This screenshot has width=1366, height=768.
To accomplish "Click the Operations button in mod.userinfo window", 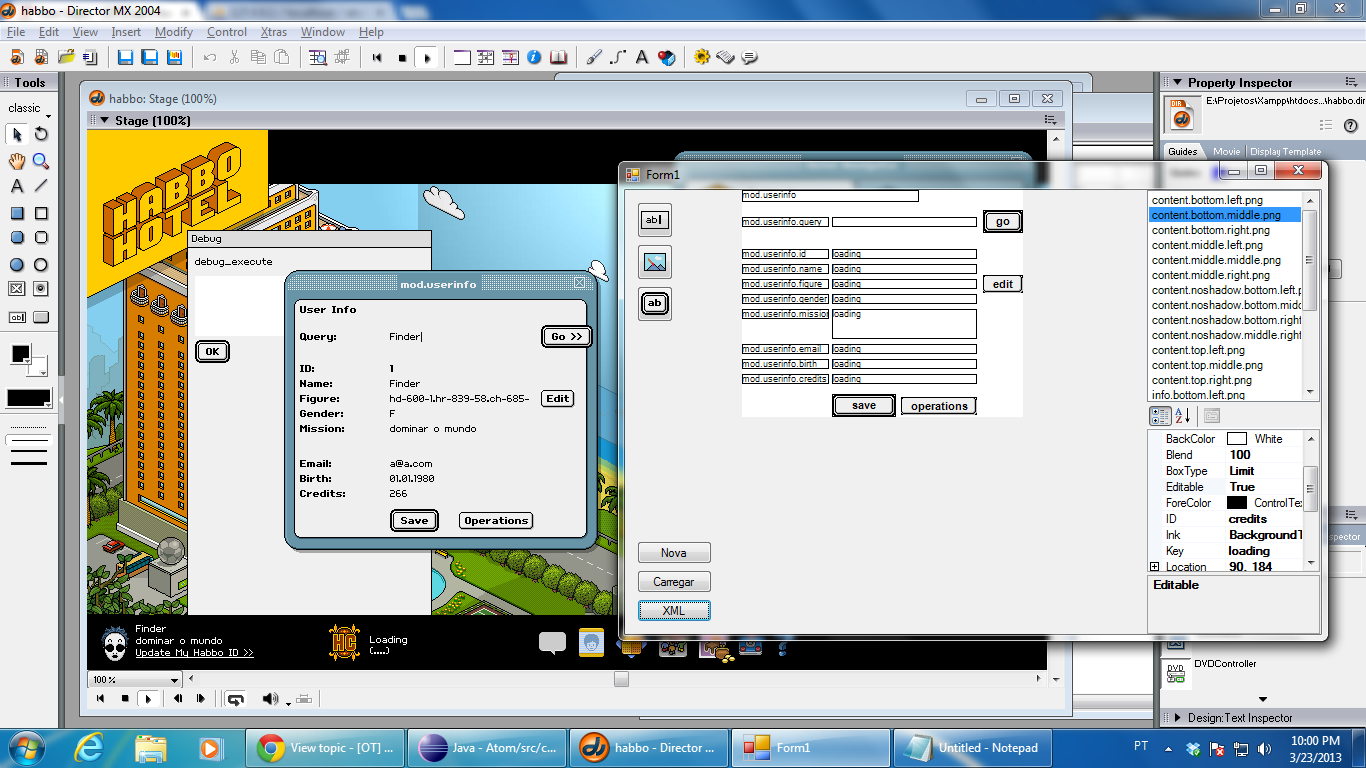I will 496,520.
